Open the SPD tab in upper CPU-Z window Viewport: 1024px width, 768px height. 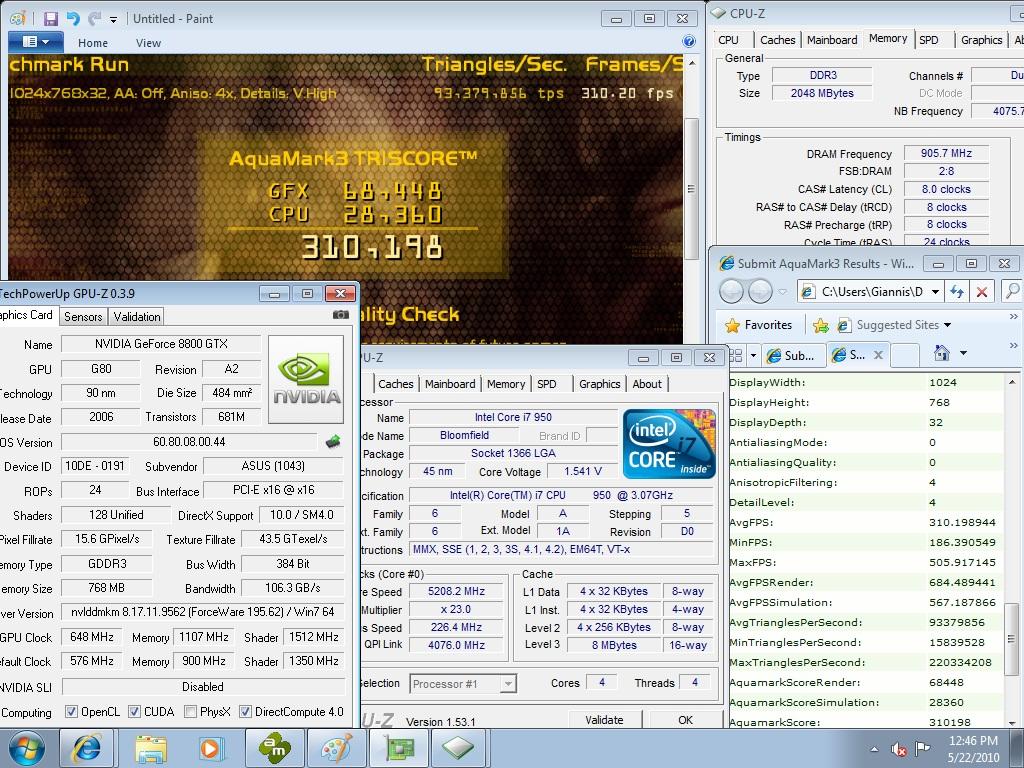tap(929, 40)
